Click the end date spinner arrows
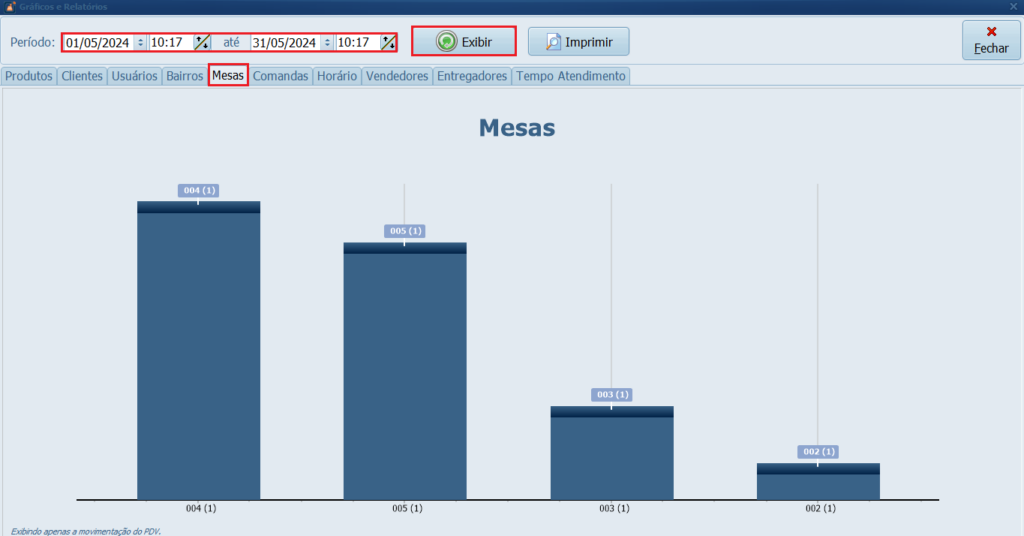 [x=327, y=42]
